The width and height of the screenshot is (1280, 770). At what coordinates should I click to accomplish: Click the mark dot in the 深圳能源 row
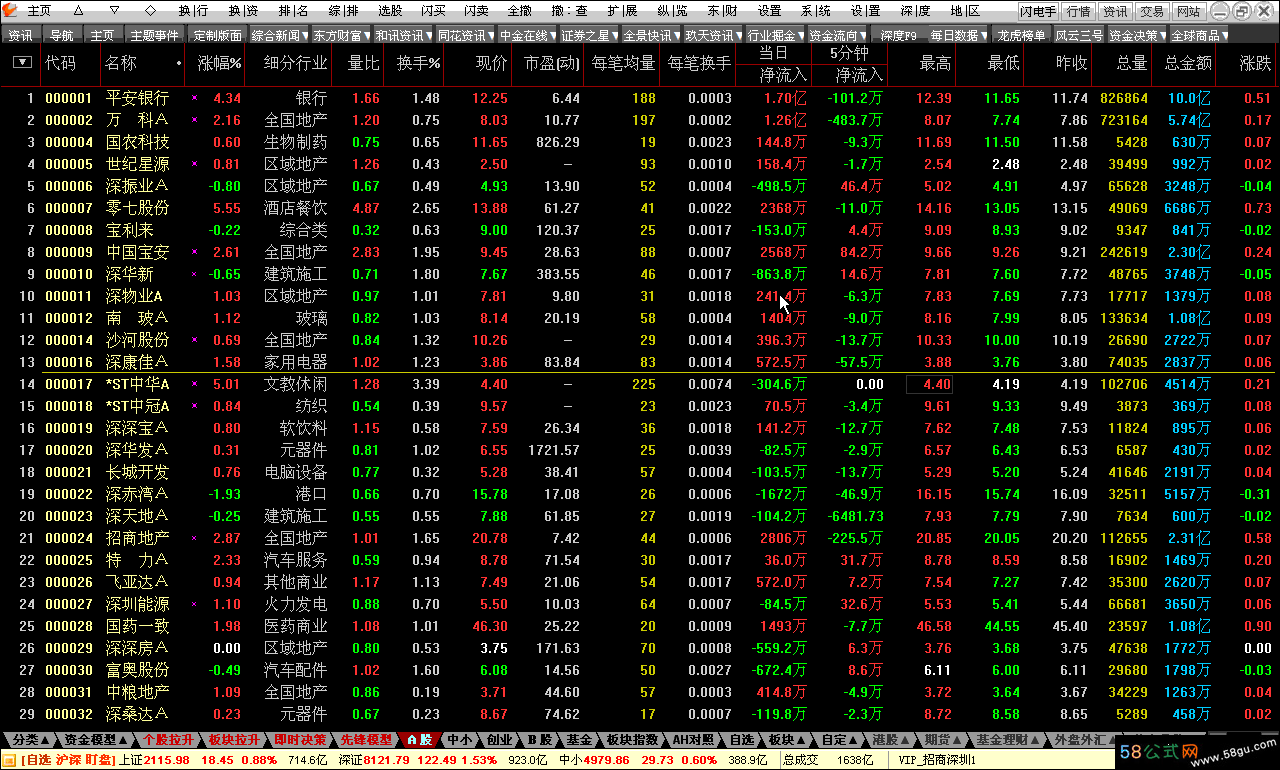pos(194,605)
